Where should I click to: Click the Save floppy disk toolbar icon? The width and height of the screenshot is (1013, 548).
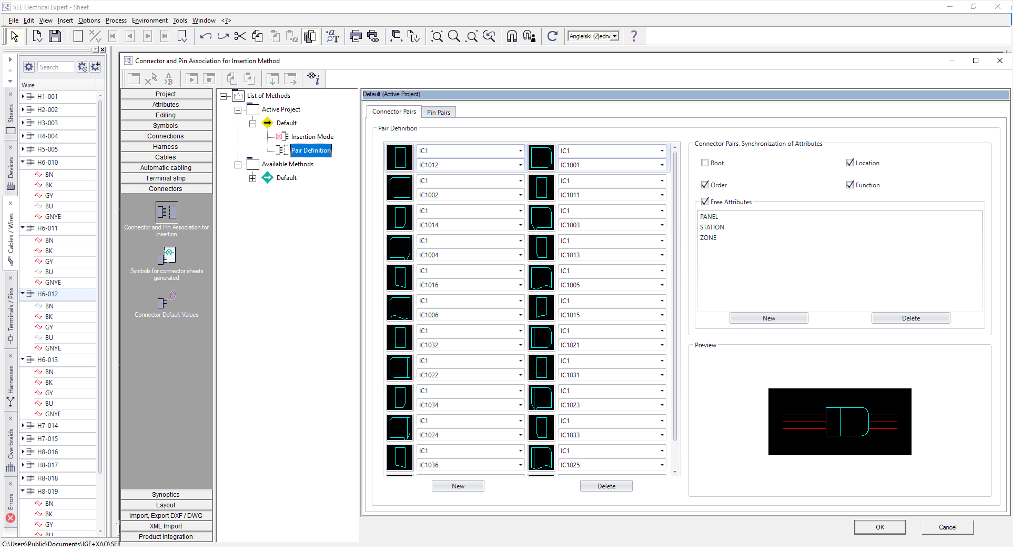pyautogui.click(x=55, y=36)
